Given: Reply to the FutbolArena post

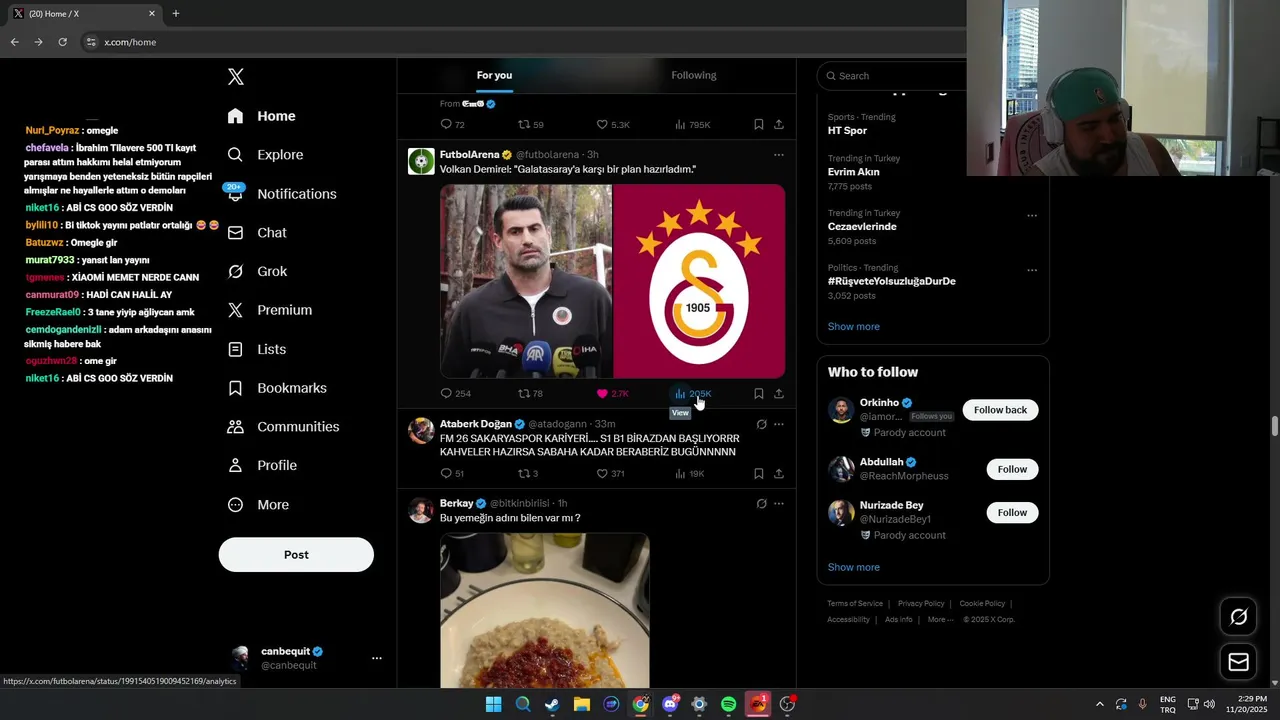Looking at the screenshot, I should [x=455, y=394].
